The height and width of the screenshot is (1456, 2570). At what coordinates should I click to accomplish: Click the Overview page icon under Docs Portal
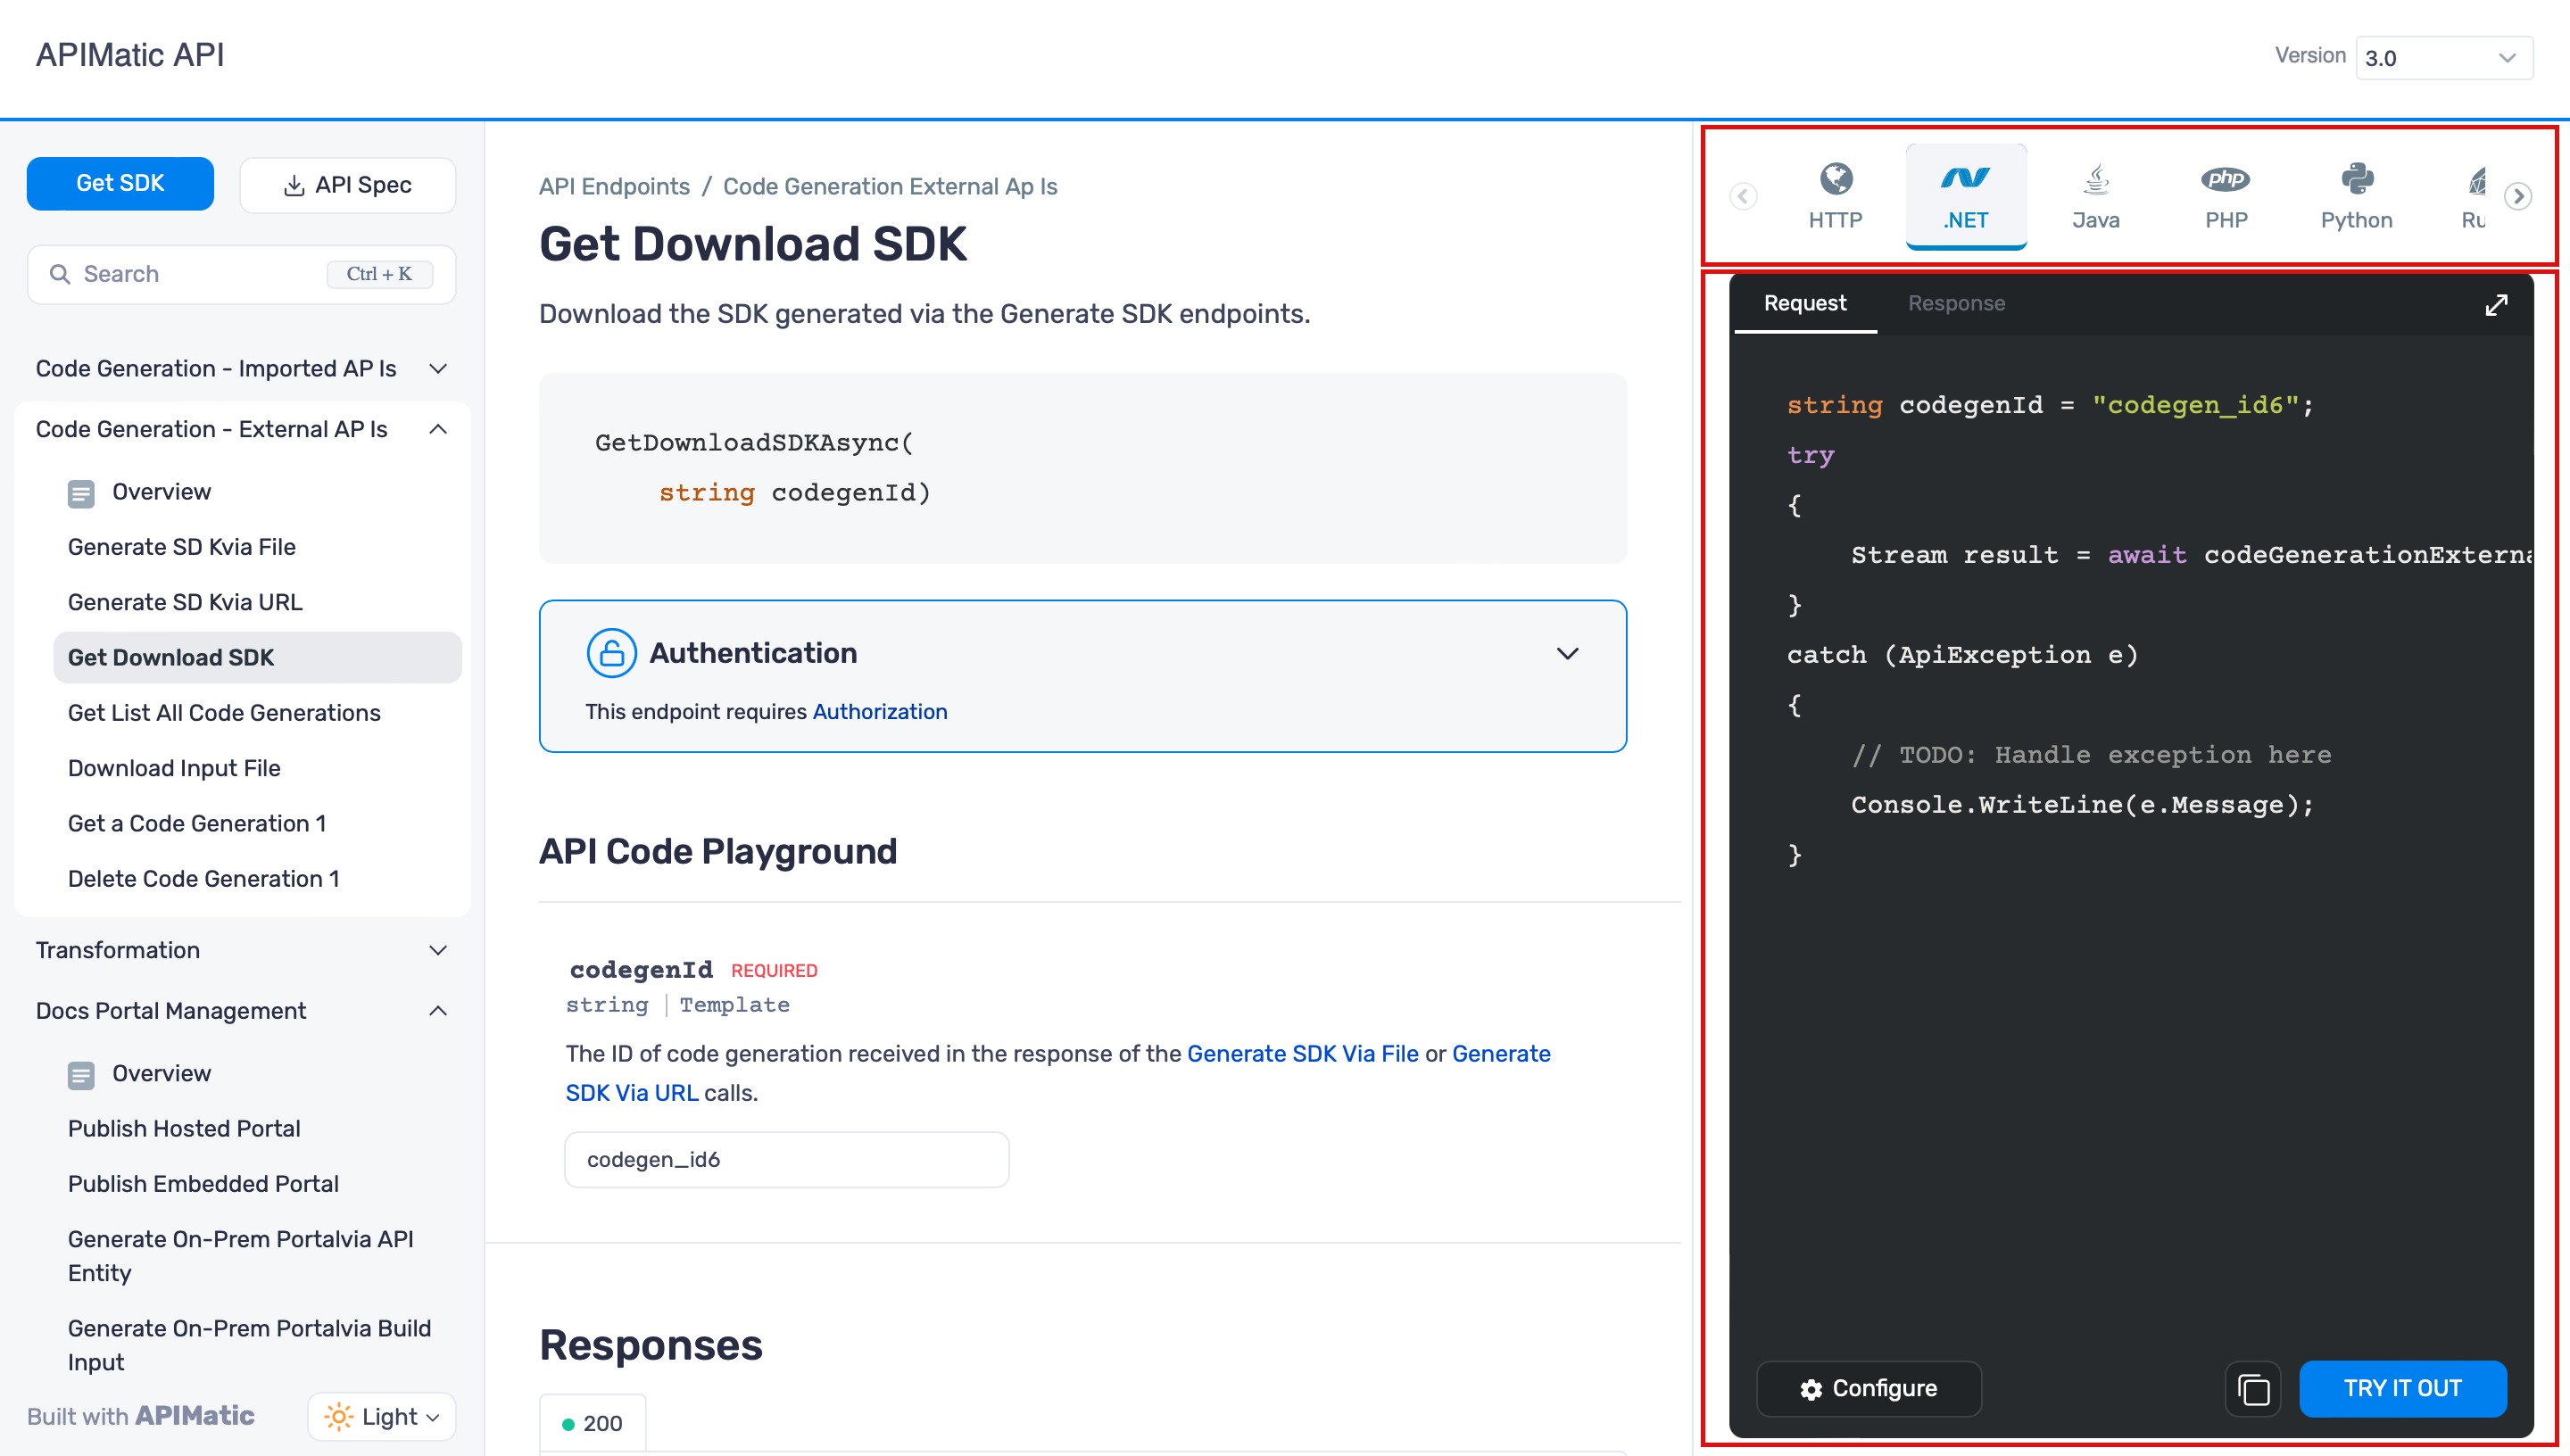tap(81, 1075)
